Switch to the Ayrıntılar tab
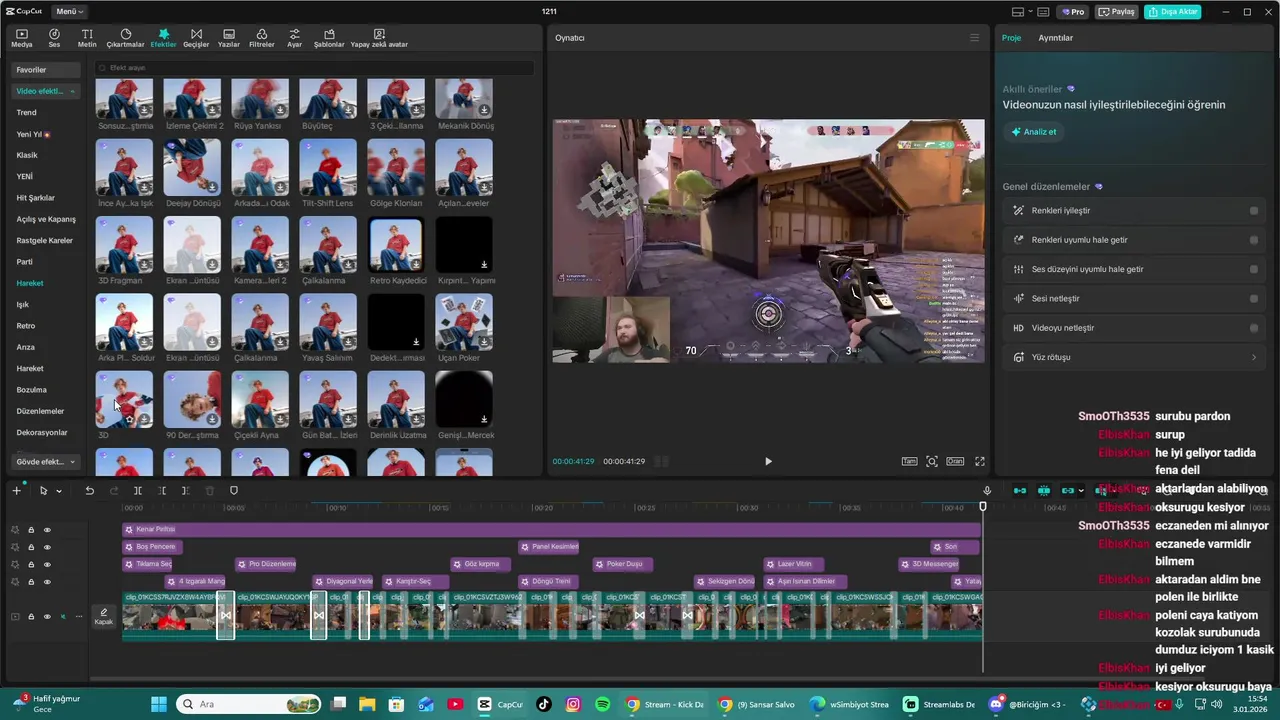 [1055, 38]
